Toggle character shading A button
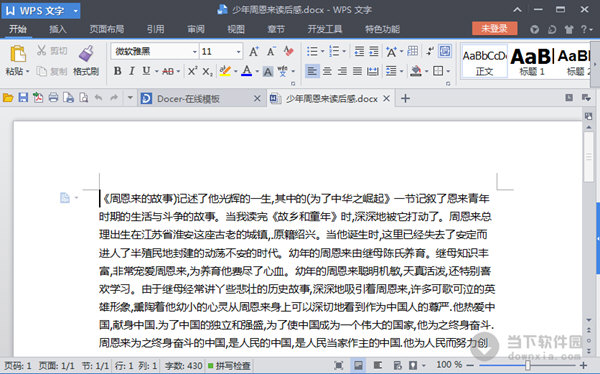600x374 pixels. [x=268, y=71]
